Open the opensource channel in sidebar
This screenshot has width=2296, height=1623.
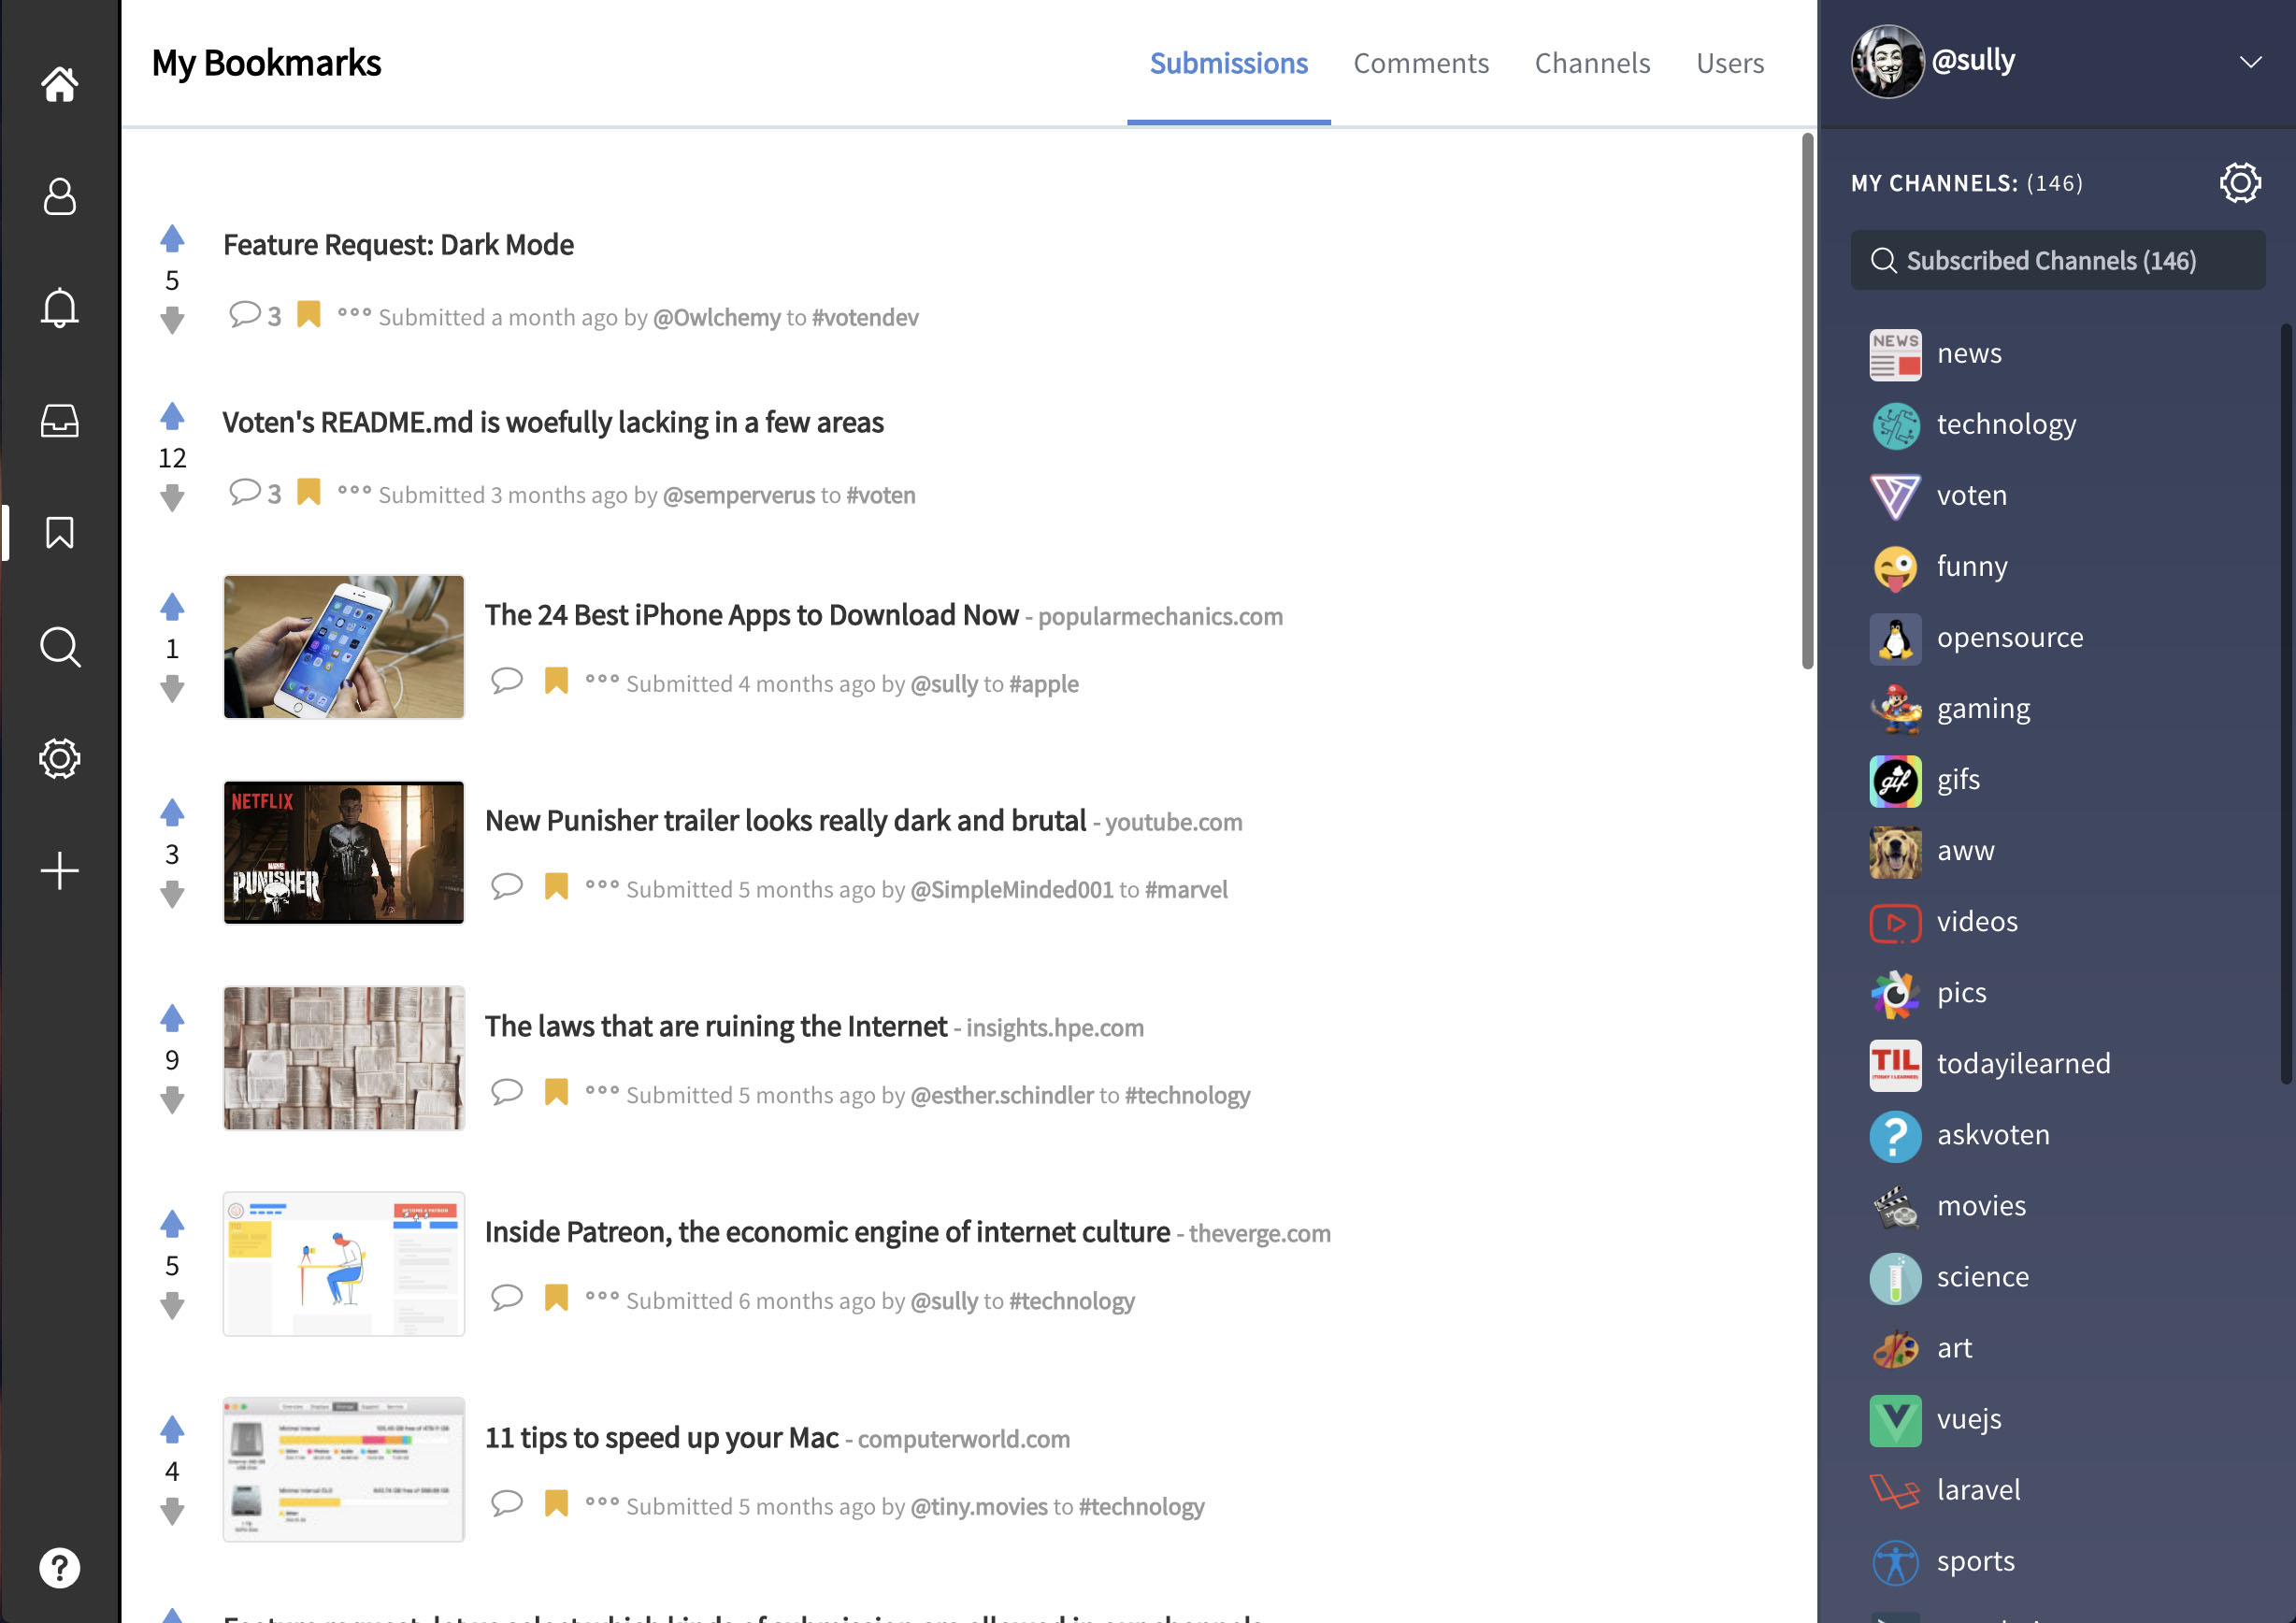point(2009,637)
